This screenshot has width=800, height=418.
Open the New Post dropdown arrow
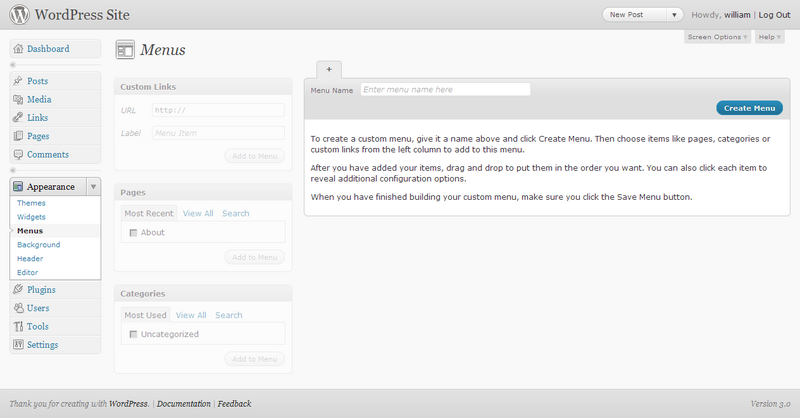point(674,15)
